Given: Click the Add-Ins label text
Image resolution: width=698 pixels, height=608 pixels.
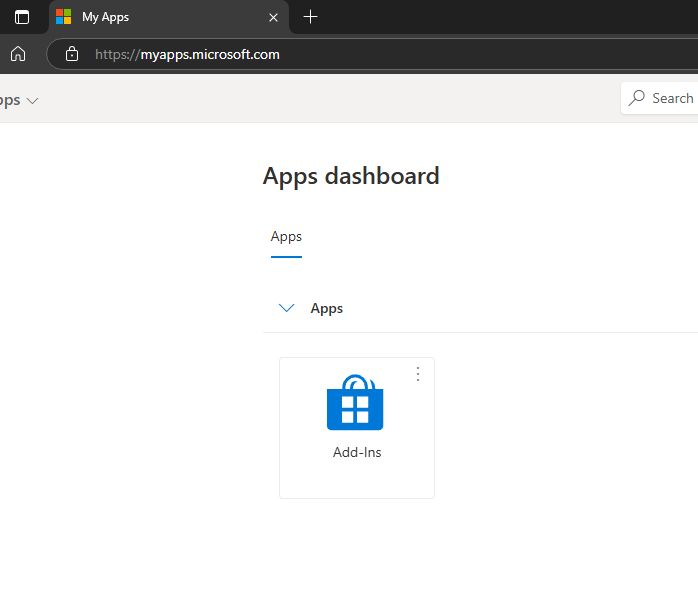Looking at the screenshot, I should click(x=357, y=452).
